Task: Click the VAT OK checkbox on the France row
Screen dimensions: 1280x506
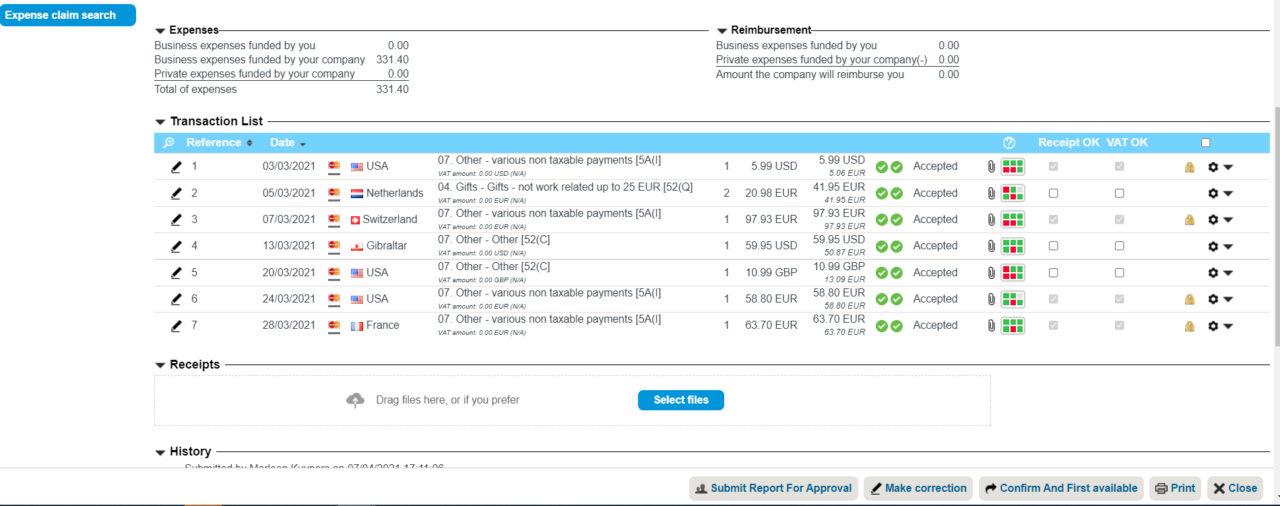Action: (x=1119, y=325)
